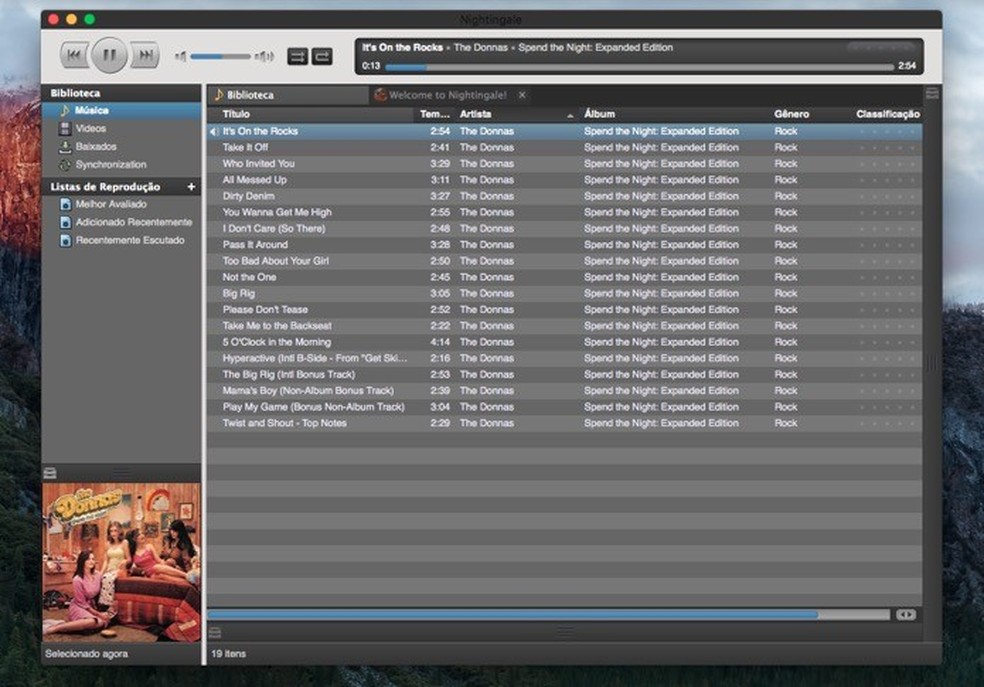Image resolution: width=984 pixels, height=687 pixels.
Task: Go back to the previous track
Action: point(74,56)
